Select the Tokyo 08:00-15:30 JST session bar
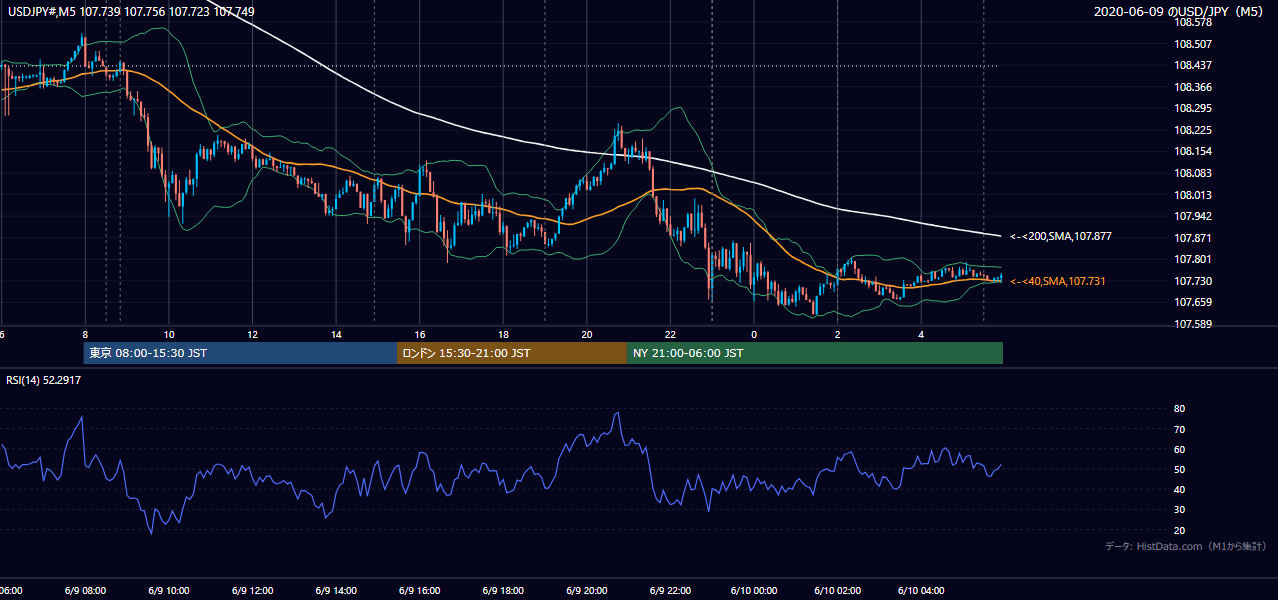This screenshot has height=600, width=1278. pos(240,353)
